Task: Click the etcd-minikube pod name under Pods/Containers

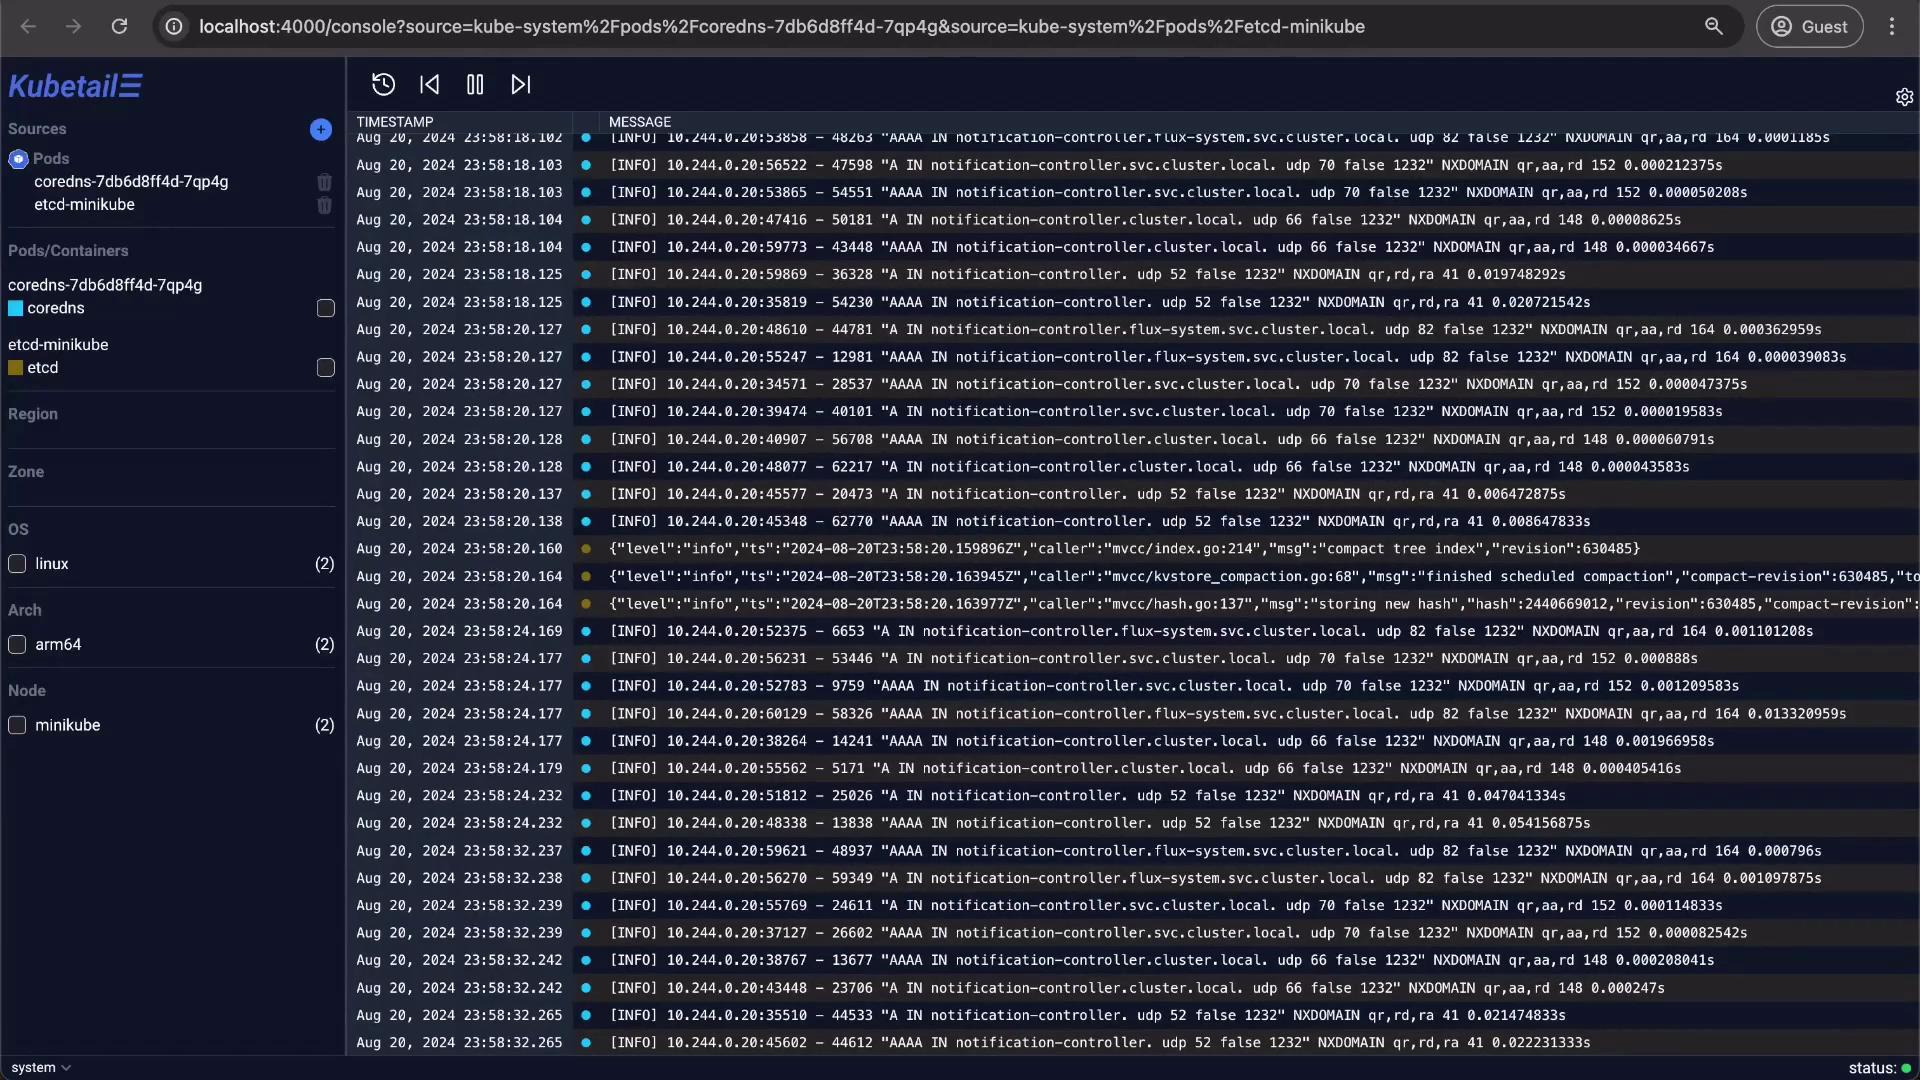Action: tap(58, 345)
